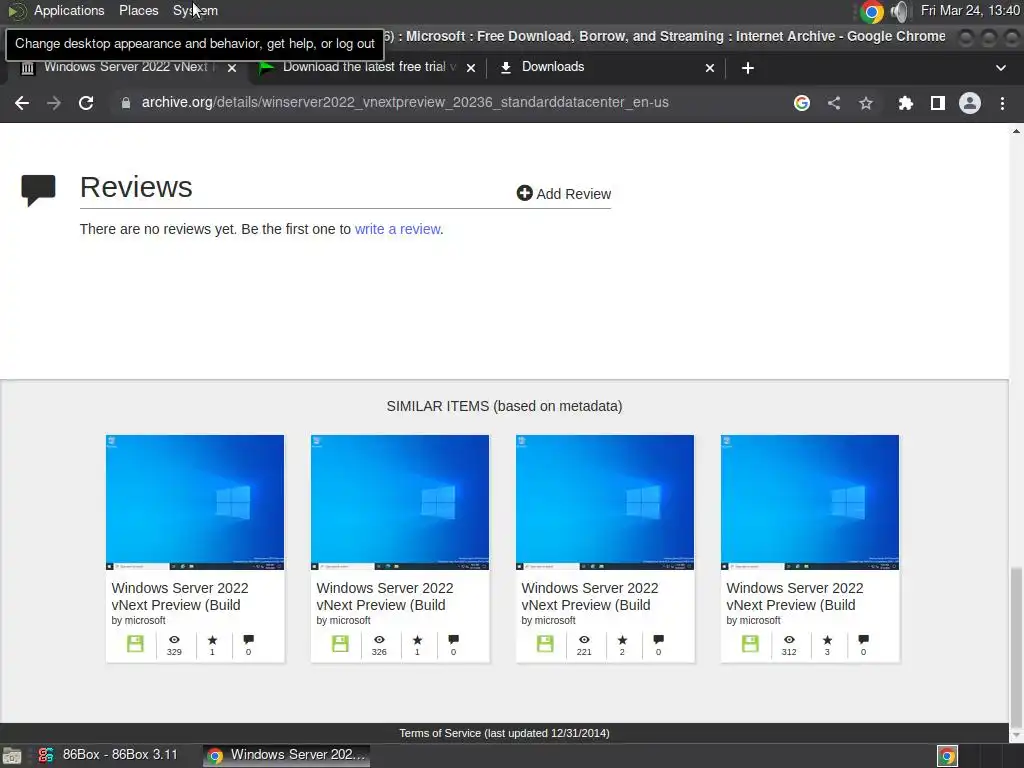This screenshot has width=1024, height=768.
Task: Reload the archive.org page
Action: 86,103
